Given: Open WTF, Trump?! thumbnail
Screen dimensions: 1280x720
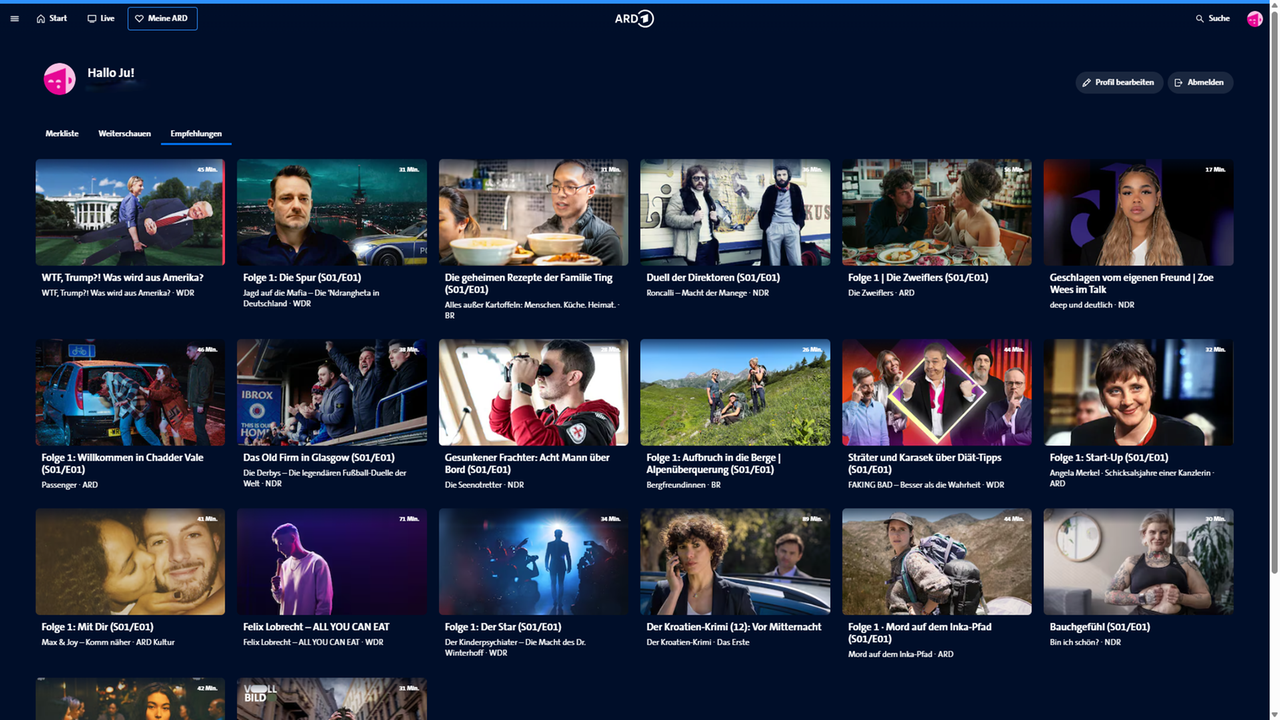Looking at the screenshot, I should click(x=130, y=212).
